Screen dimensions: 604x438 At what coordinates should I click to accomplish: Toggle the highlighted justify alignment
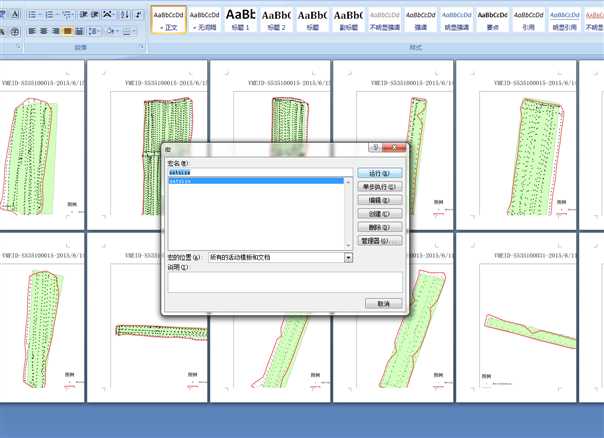(67, 31)
